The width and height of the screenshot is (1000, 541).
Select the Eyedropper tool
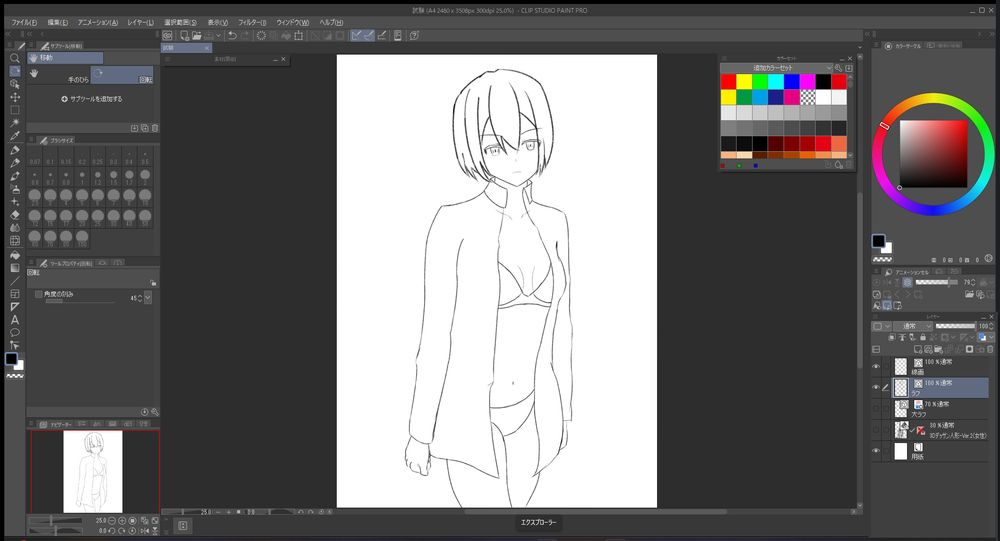click(15, 136)
